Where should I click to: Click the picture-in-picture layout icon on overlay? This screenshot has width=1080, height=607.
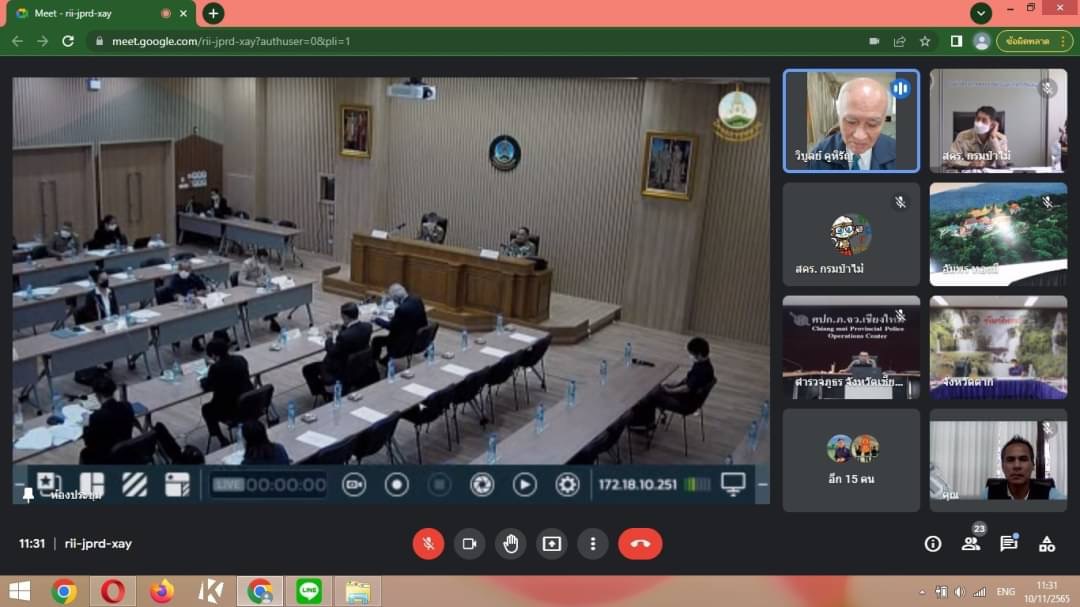177,484
